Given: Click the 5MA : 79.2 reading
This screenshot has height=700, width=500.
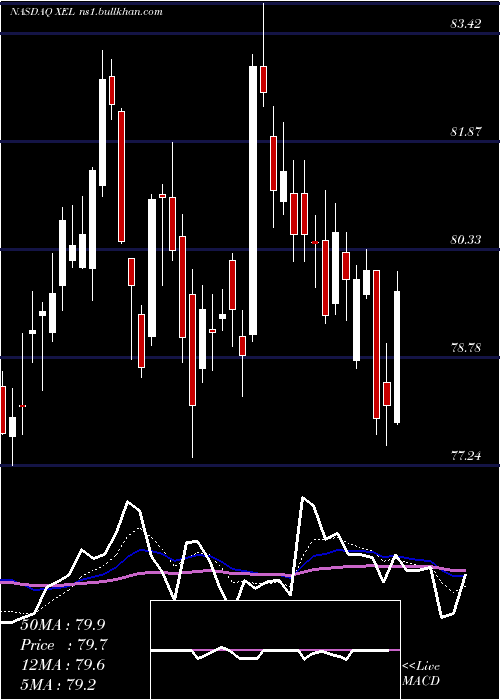Looking at the screenshot, I should (58, 685).
